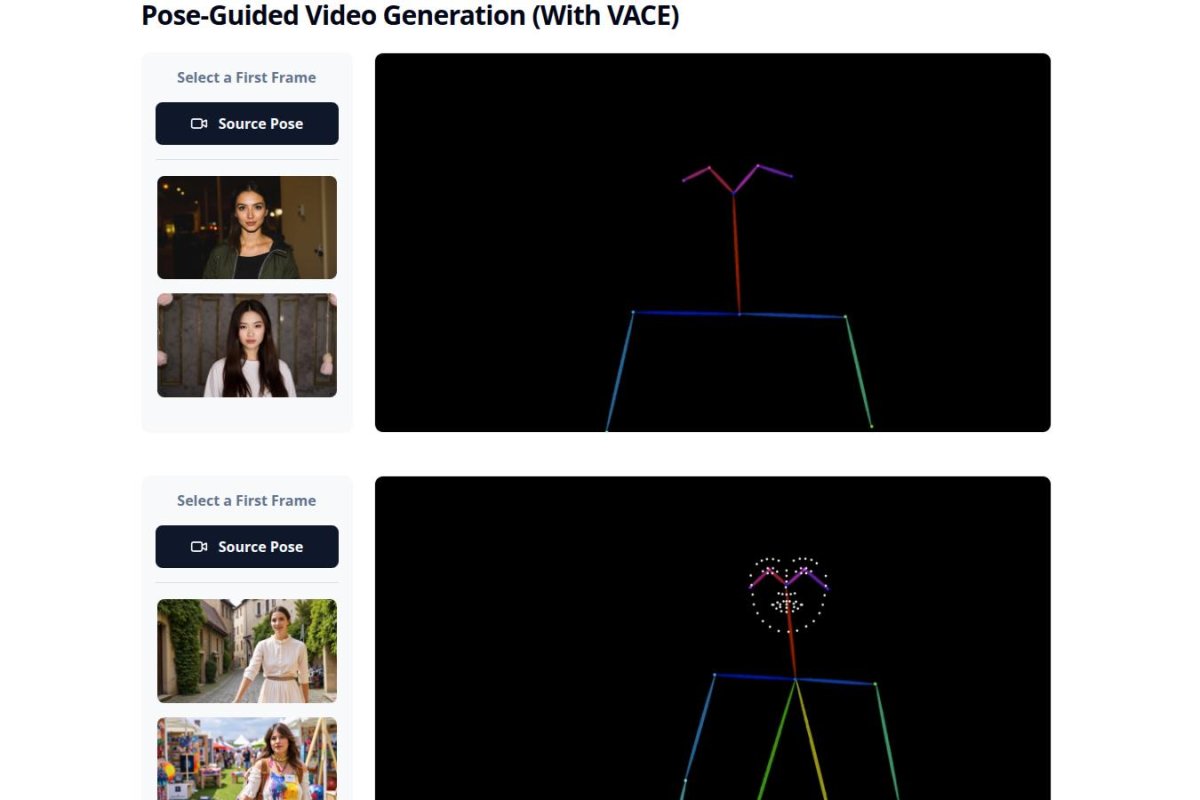This screenshot has width=1200, height=800.
Task: Click the red neck line in faceless skeleton
Action: 736,255
